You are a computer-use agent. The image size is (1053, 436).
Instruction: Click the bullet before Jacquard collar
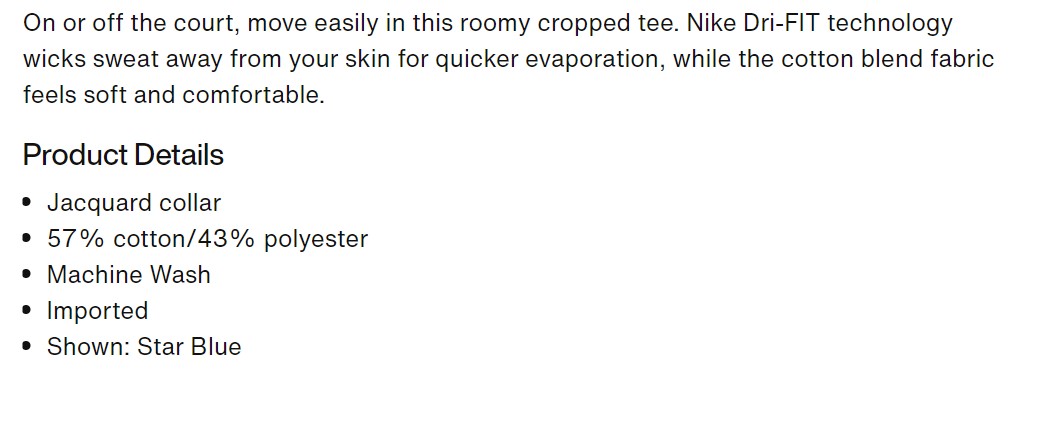point(27,203)
